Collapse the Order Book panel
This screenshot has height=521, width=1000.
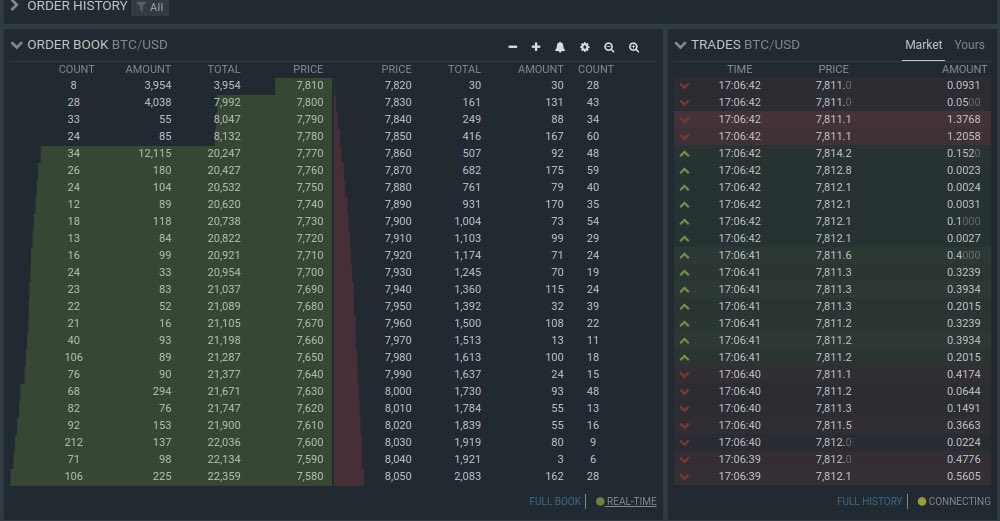click(17, 45)
